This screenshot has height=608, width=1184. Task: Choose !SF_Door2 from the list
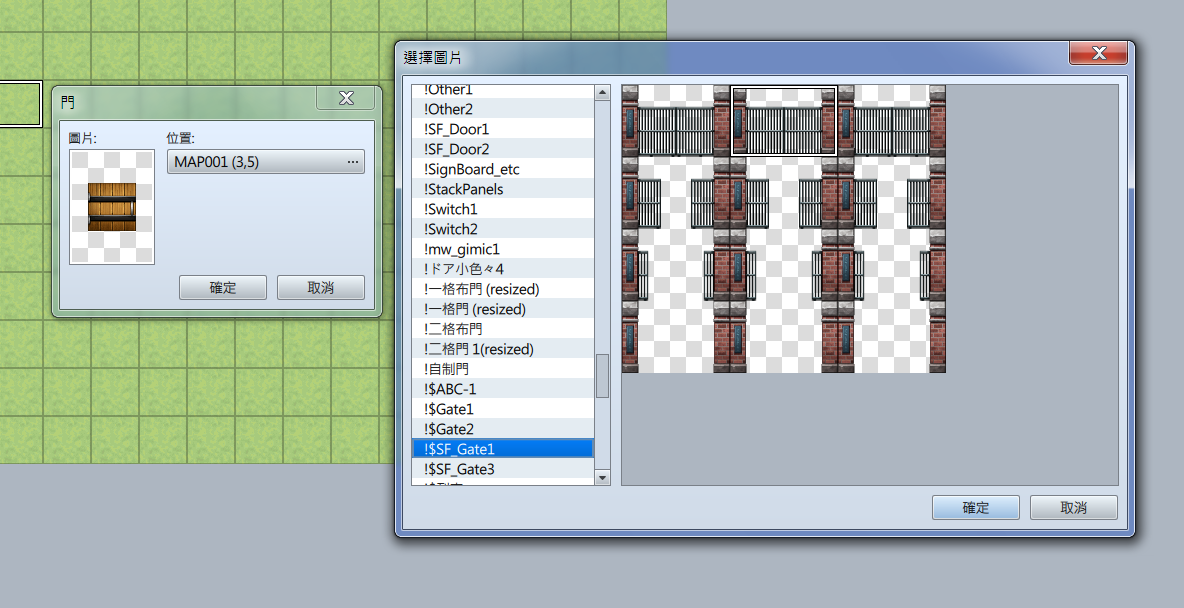(503, 150)
